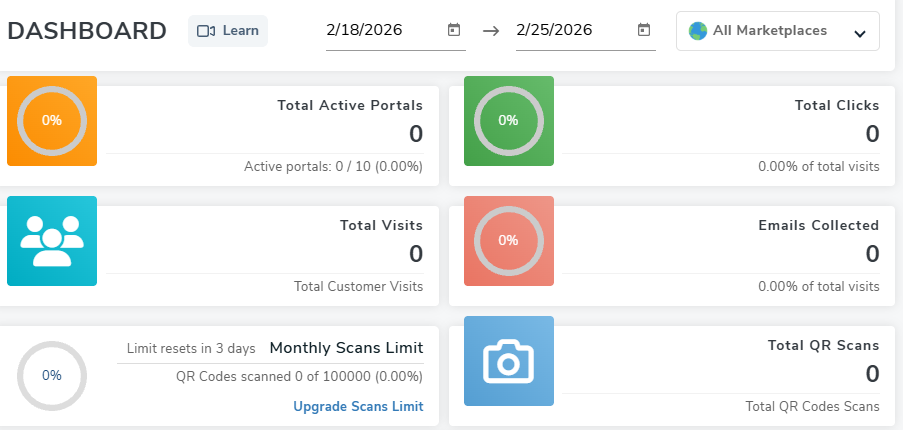This screenshot has width=903, height=430.
Task: Click the teal Total Visits people icon
Action: pos(52,241)
